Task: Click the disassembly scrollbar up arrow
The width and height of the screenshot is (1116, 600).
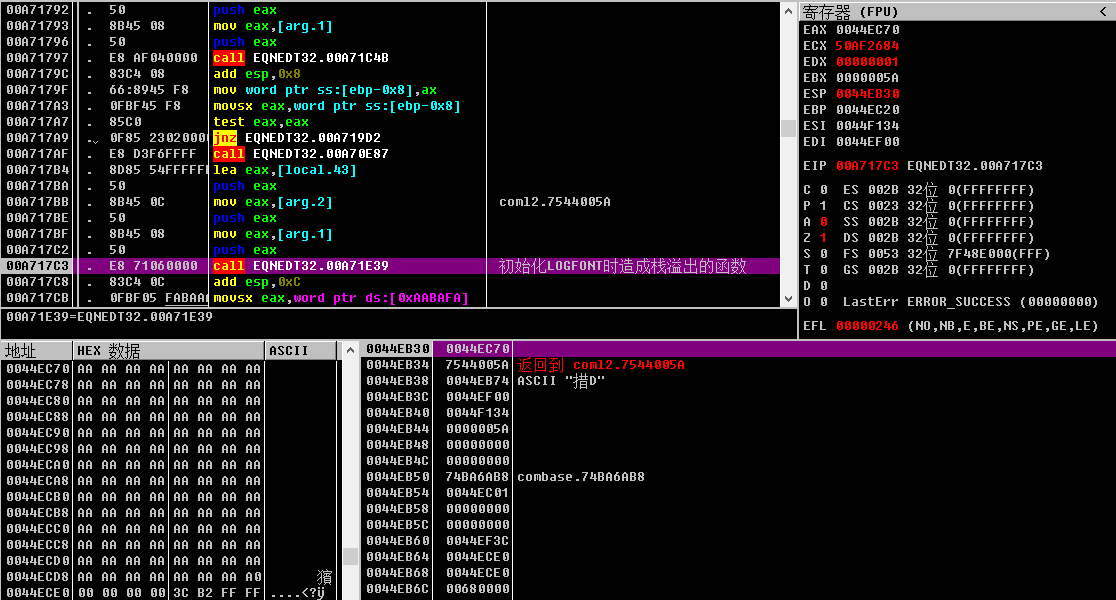Action: (x=788, y=11)
